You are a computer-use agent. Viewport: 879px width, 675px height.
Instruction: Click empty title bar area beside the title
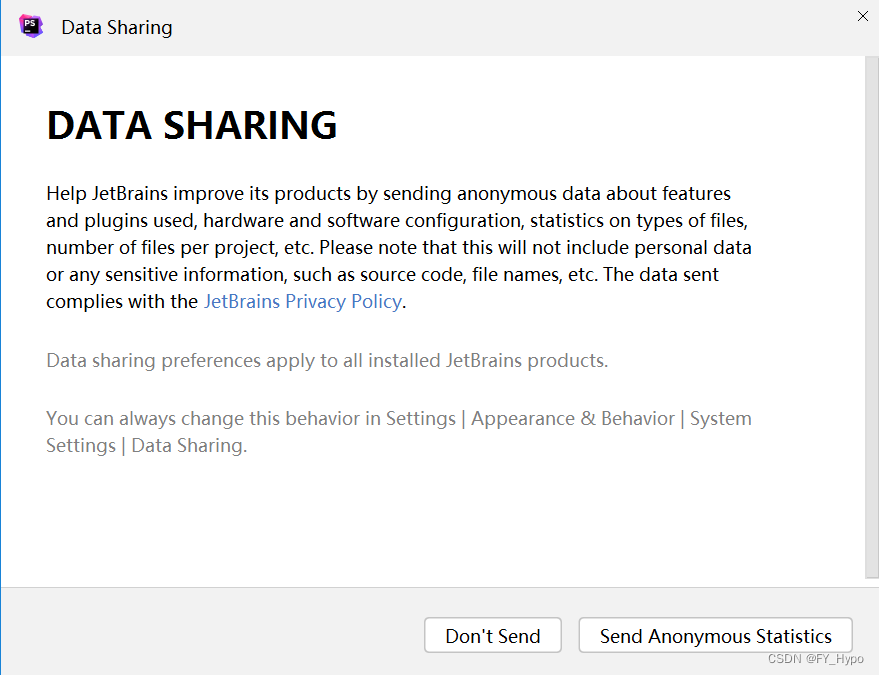coord(505,27)
